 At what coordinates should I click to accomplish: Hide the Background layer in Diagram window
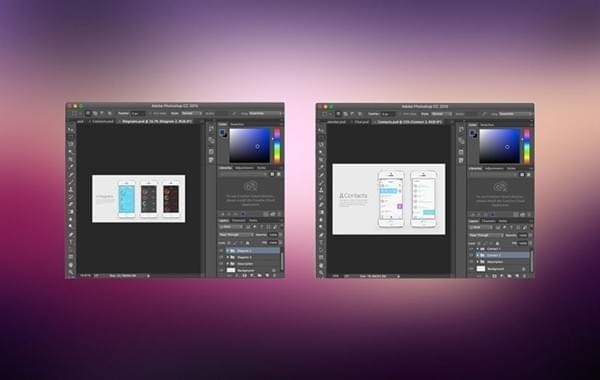click(x=222, y=270)
